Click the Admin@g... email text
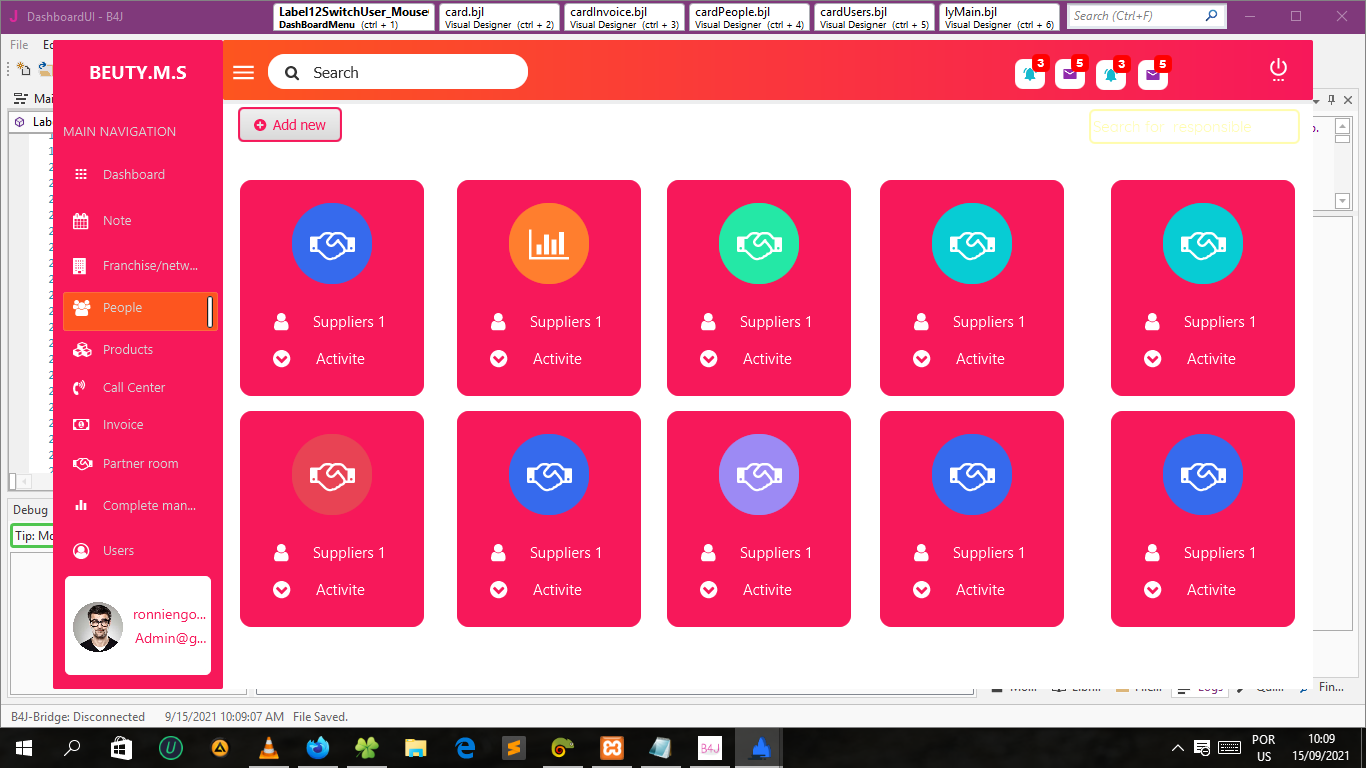The height and width of the screenshot is (768, 1366). point(171,639)
